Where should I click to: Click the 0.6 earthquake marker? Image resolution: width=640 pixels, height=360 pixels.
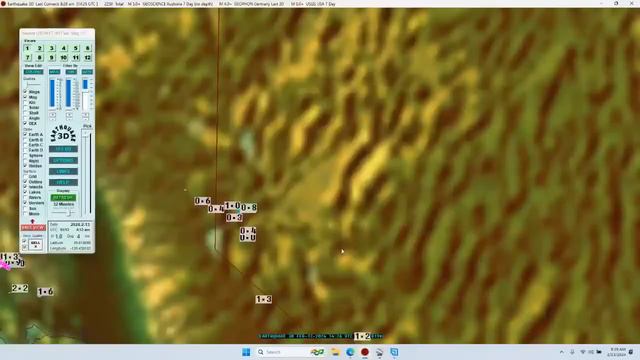pyautogui.click(x=202, y=201)
